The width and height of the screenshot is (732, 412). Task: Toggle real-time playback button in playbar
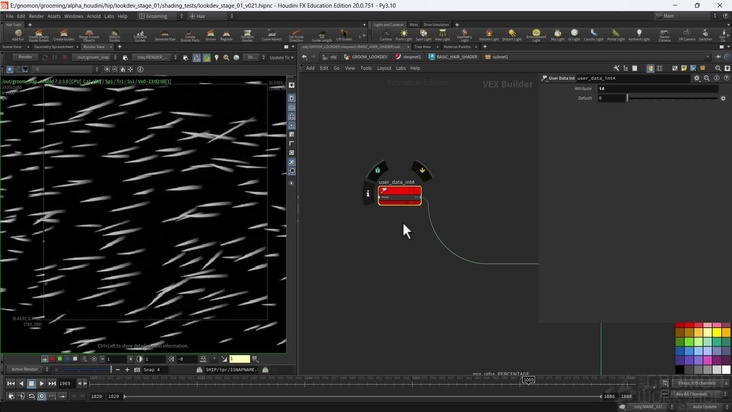click(x=42, y=396)
